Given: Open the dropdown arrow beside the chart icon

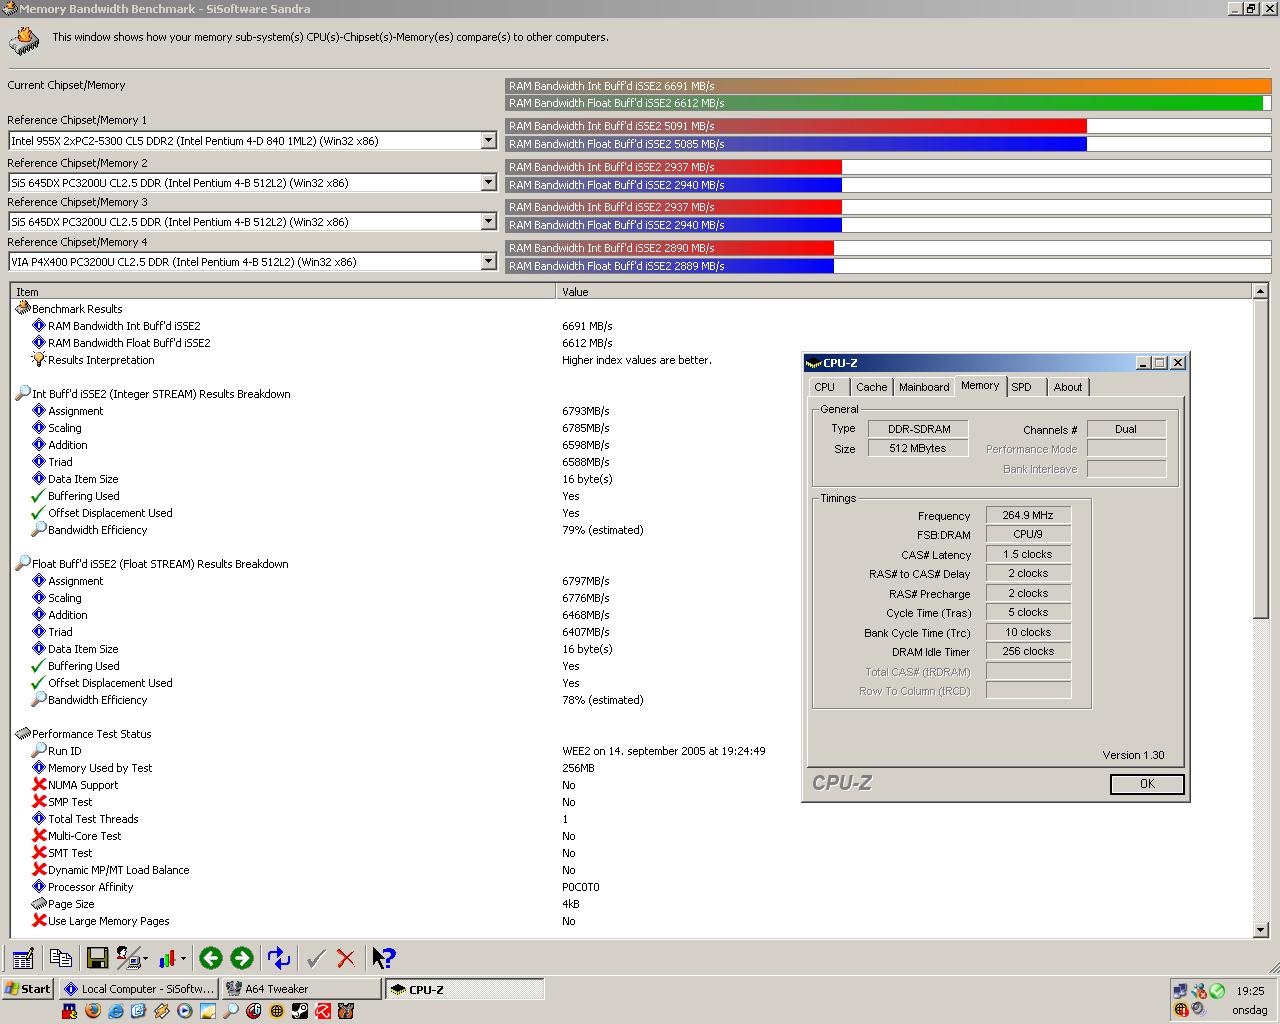Looking at the screenshot, I should point(183,959).
